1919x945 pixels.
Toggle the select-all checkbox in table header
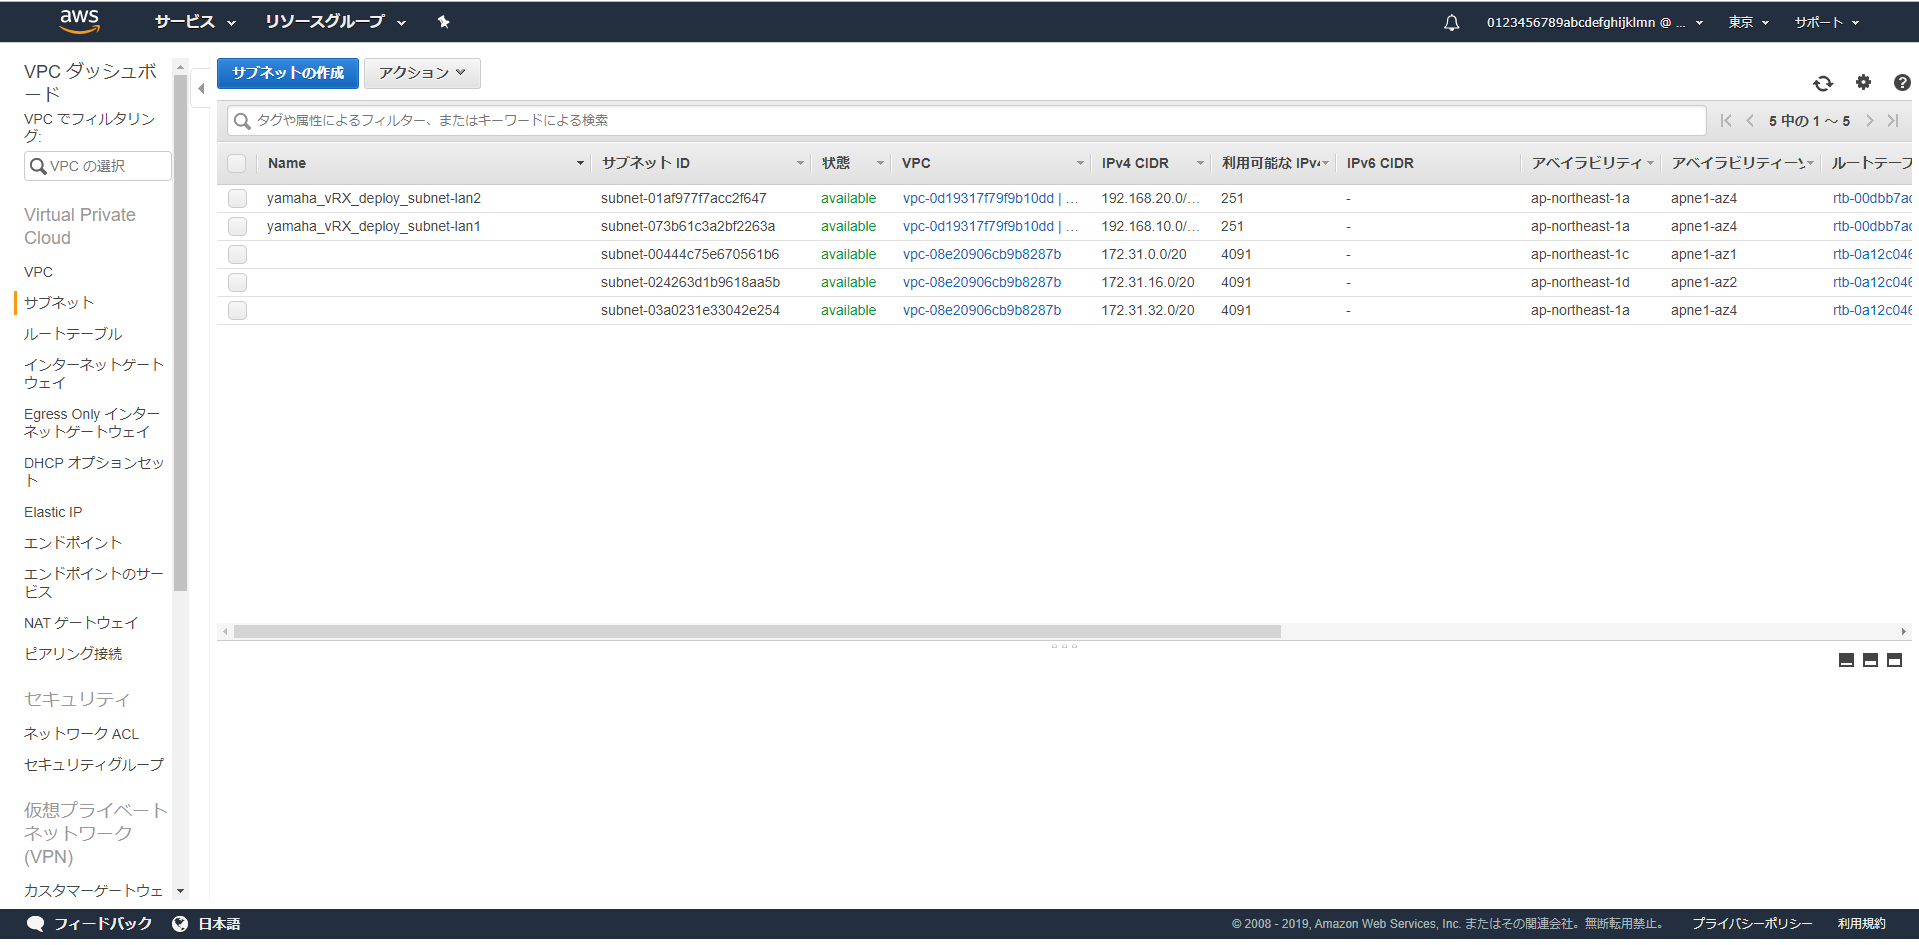237,163
